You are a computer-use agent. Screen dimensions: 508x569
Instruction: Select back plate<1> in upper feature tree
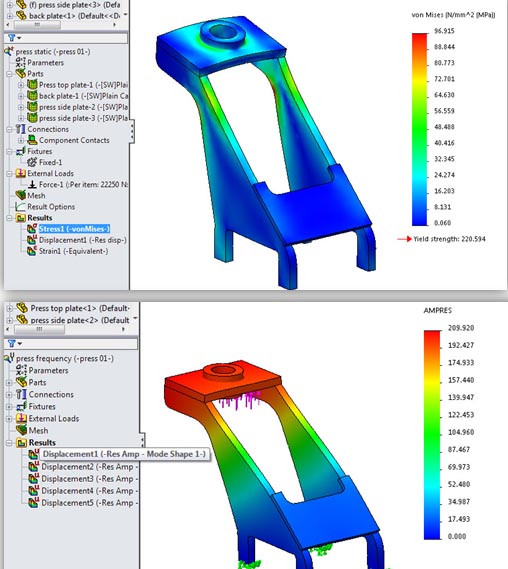point(74,16)
